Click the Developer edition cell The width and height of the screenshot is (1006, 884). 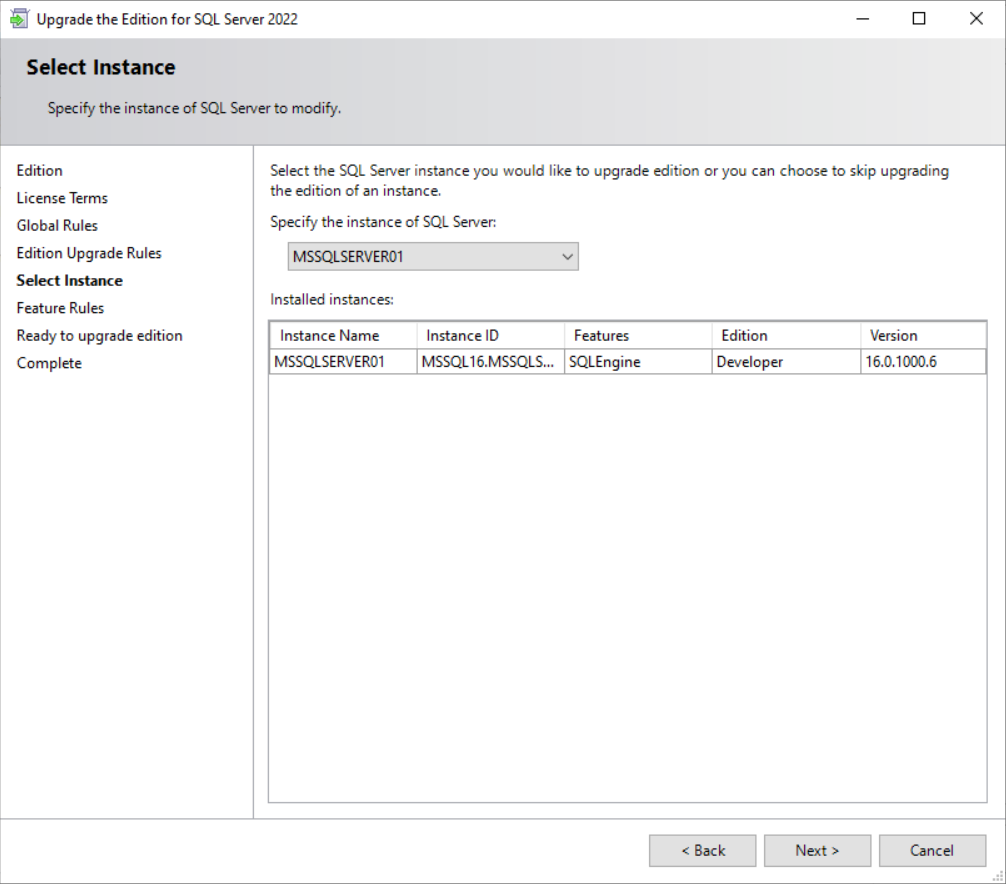point(787,362)
